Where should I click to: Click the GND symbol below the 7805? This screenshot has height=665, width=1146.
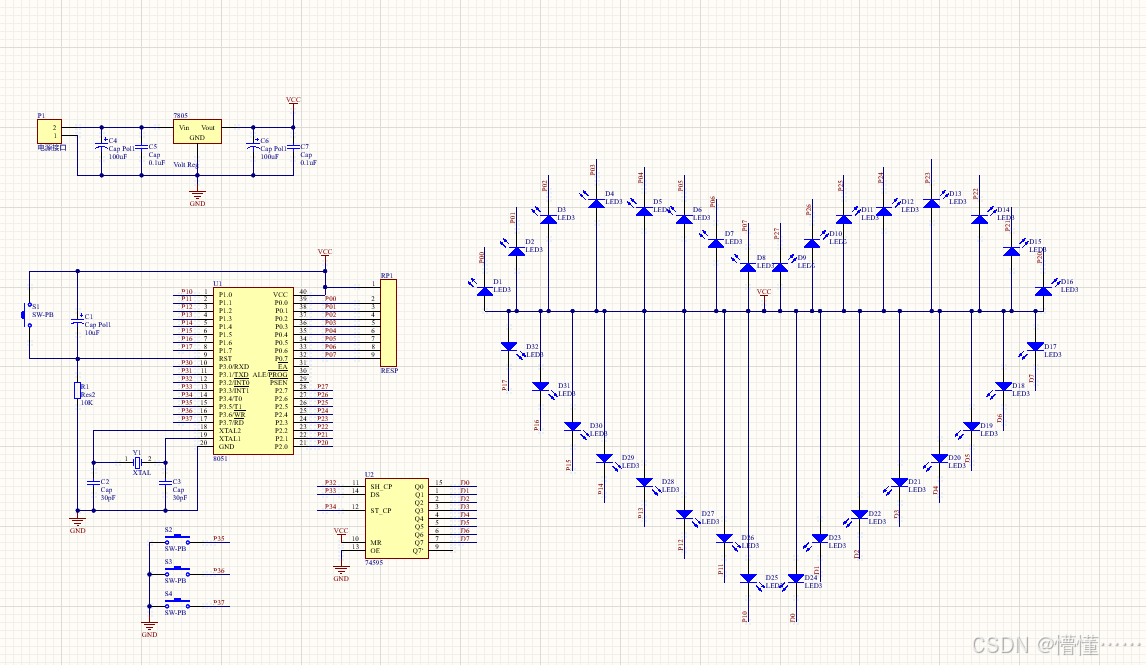tap(197, 196)
